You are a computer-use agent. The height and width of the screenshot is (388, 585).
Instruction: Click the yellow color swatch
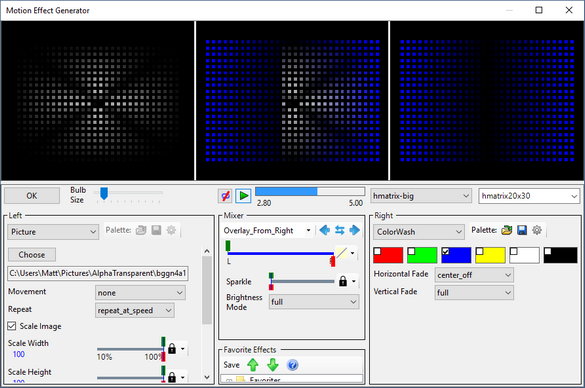pyautogui.click(x=490, y=255)
